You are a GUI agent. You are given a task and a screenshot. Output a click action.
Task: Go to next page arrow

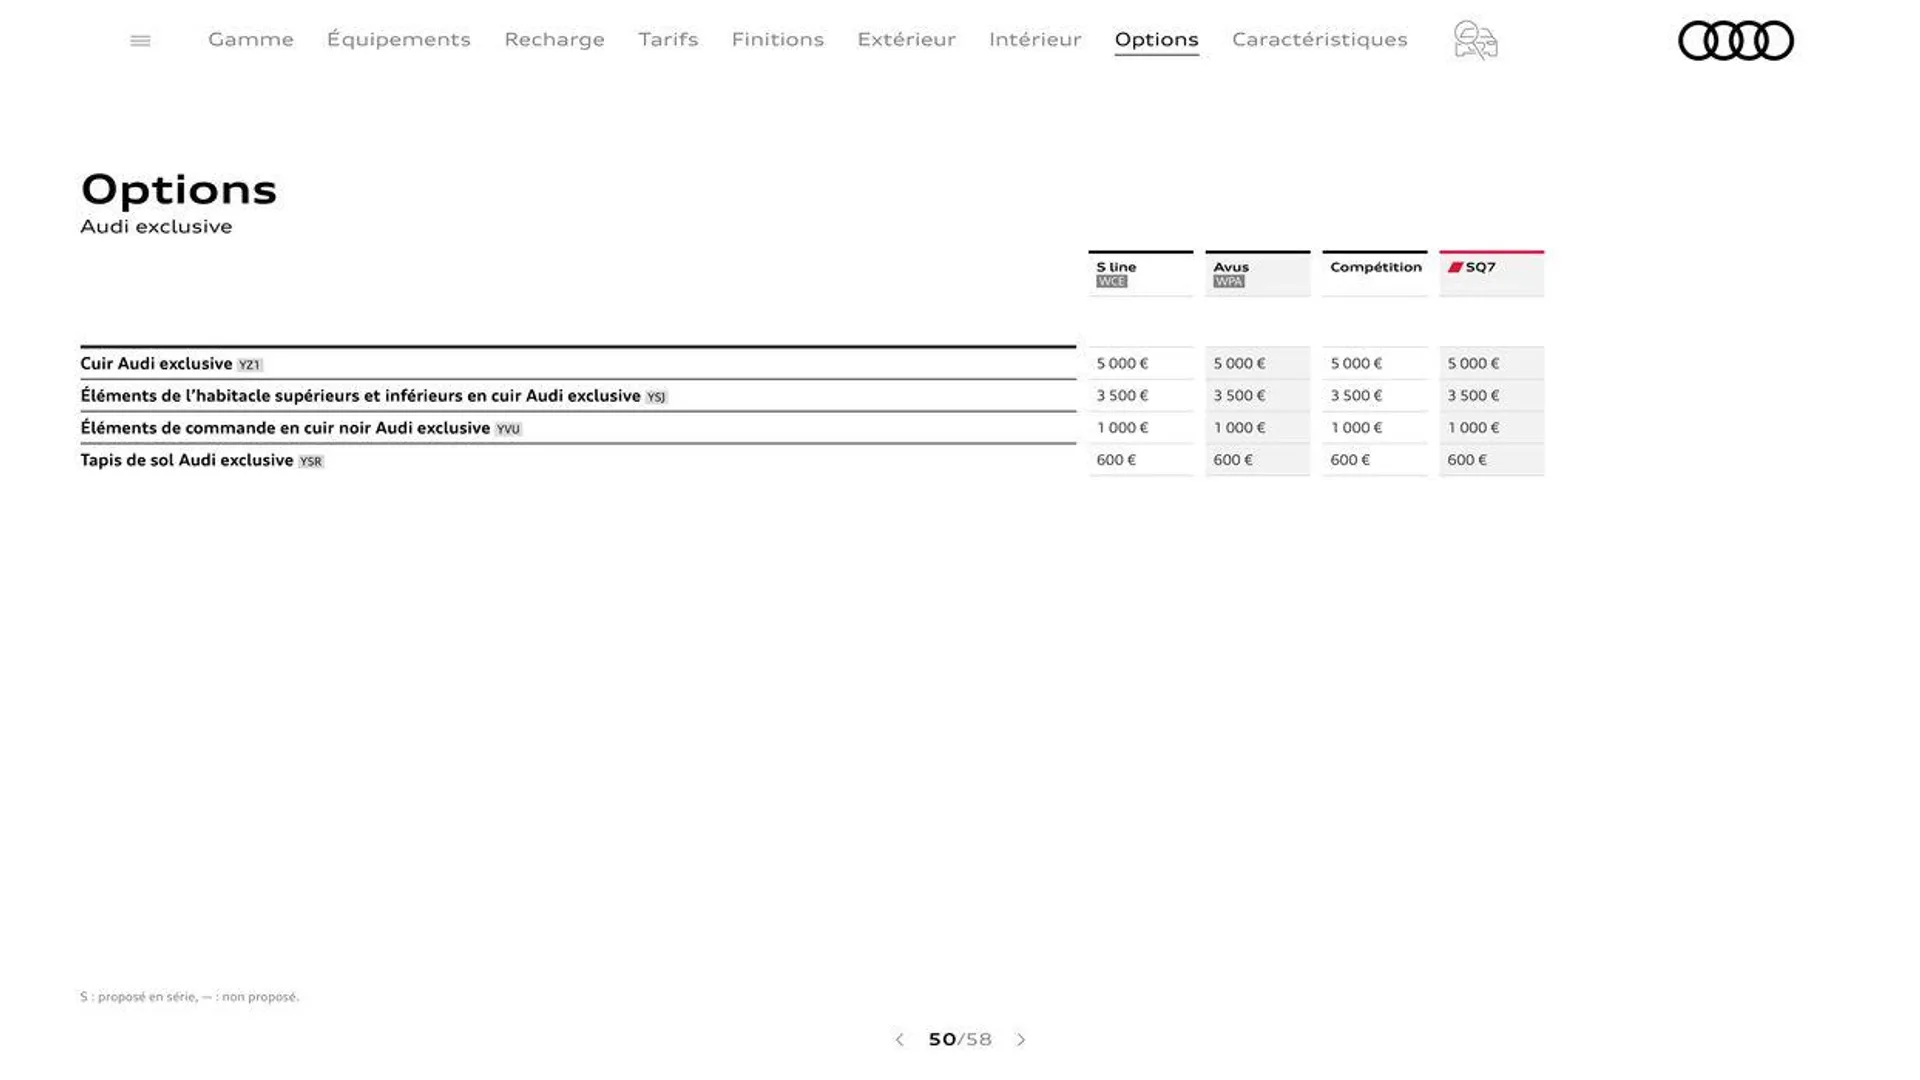coord(1021,1040)
